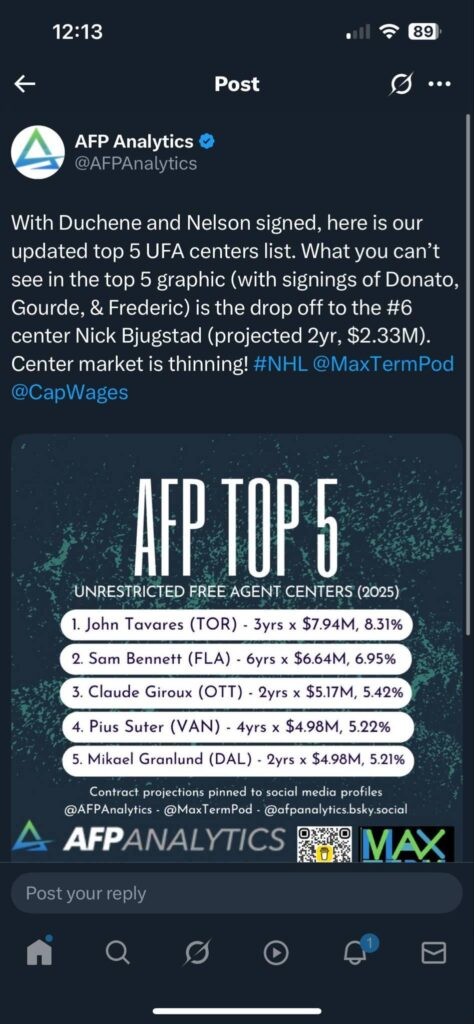Click the vertical scrollbar on right edge

pos(467,372)
